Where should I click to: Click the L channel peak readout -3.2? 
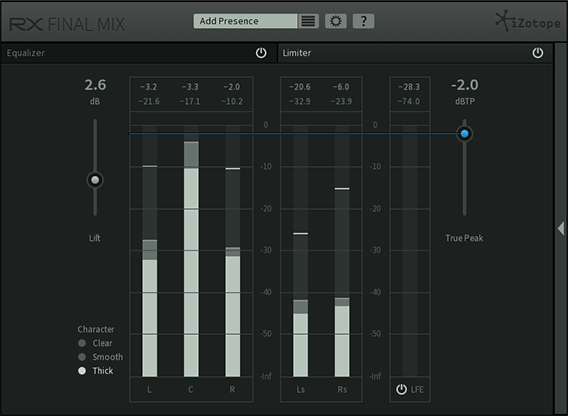[x=149, y=87]
